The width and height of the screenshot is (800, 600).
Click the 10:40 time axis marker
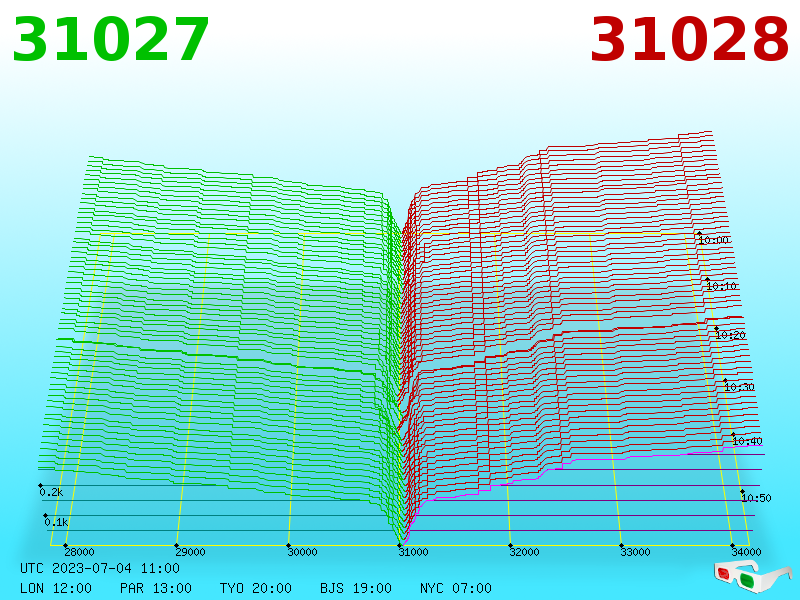click(747, 441)
